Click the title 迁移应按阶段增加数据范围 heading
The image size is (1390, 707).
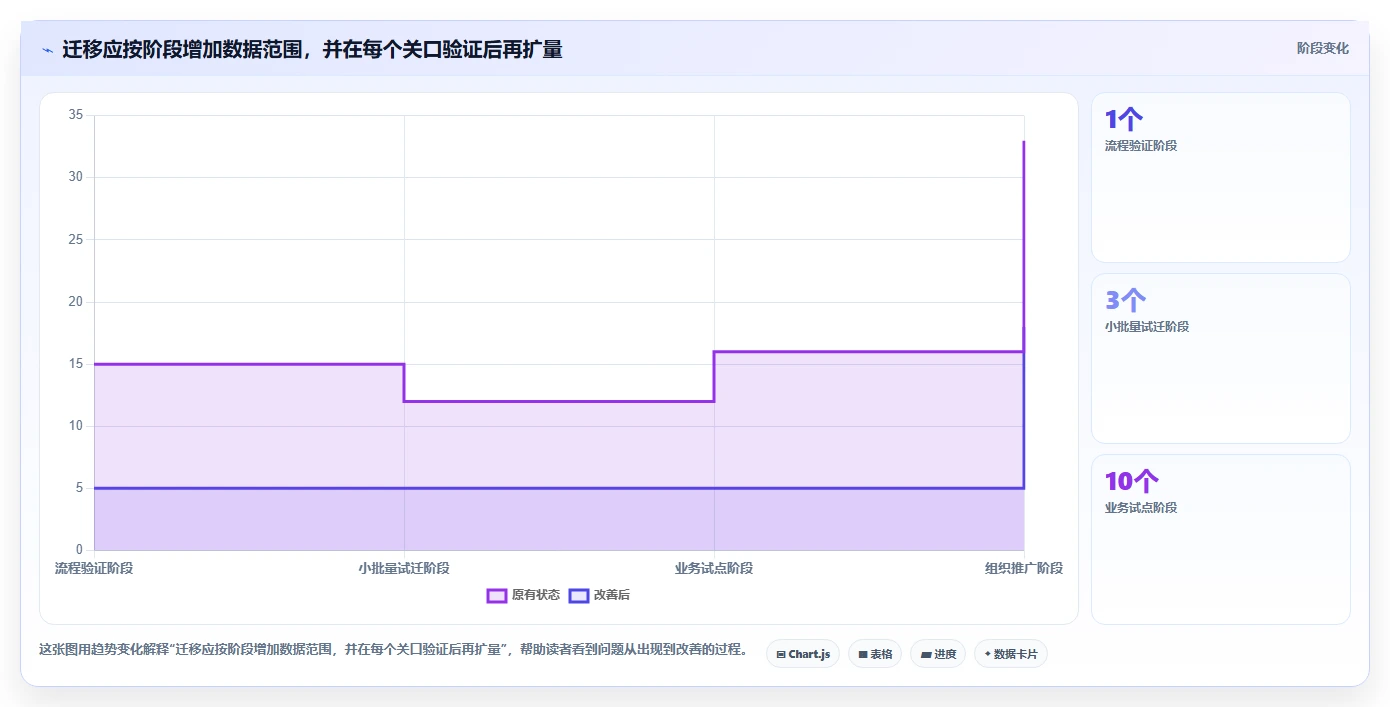[x=312, y=49]
